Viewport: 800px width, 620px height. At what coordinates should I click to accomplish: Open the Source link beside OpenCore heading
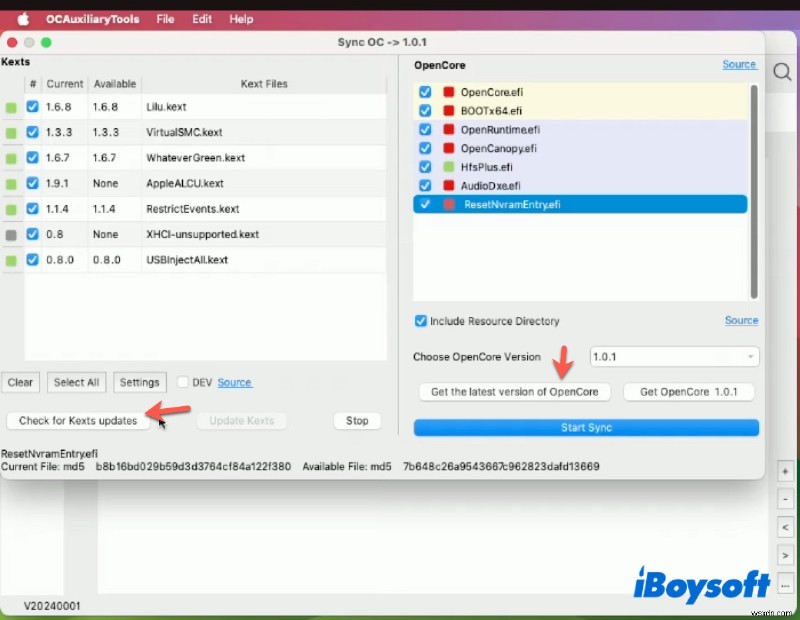click(739, 65)
